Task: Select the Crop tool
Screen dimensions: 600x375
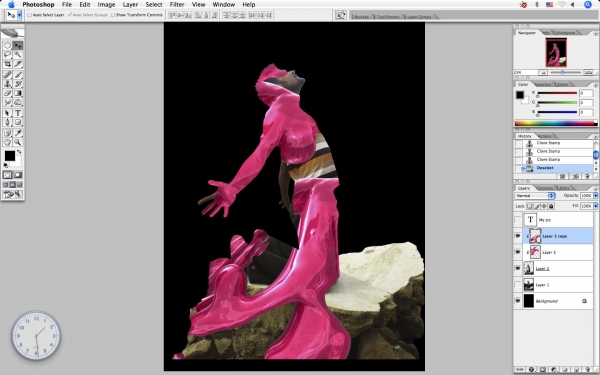Action: click(x=7, y=64)
